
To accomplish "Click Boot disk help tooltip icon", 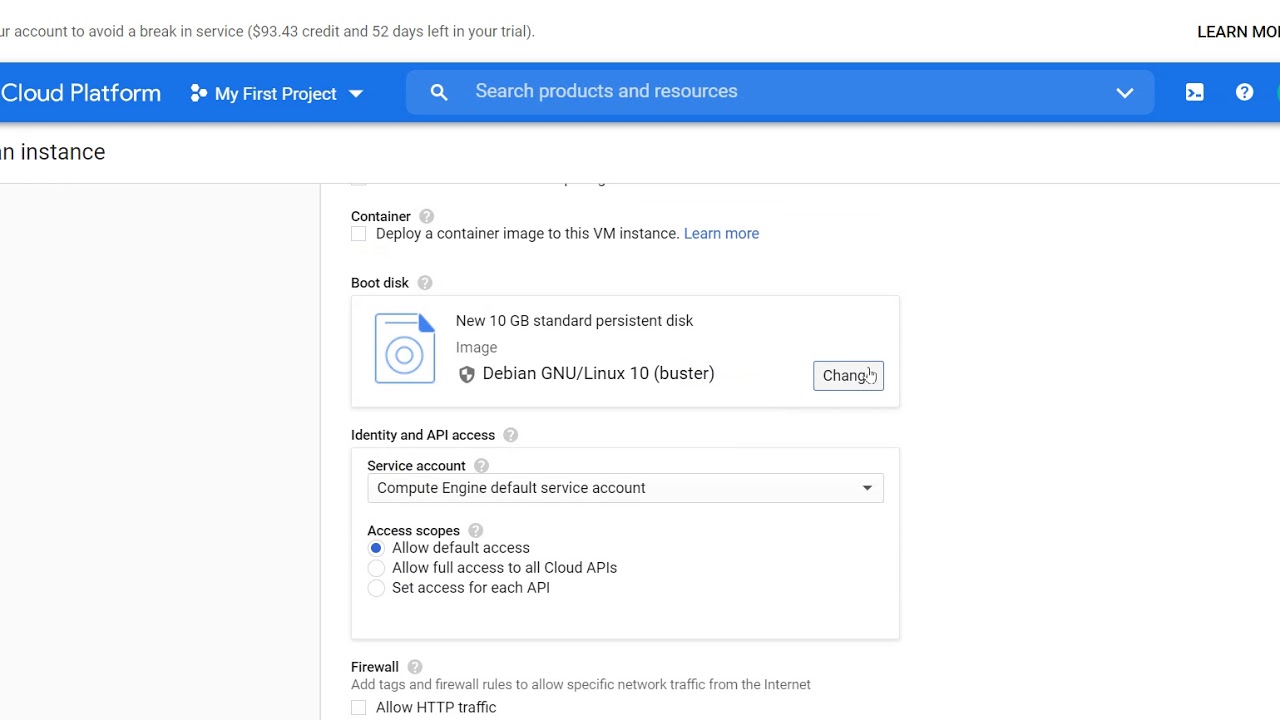I will pyautogui.click(x=425, y=283).
